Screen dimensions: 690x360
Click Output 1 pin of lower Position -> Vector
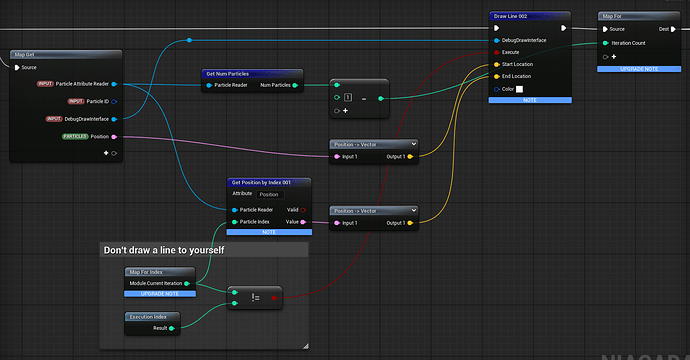pyautogui.click(x=410, y=223)
